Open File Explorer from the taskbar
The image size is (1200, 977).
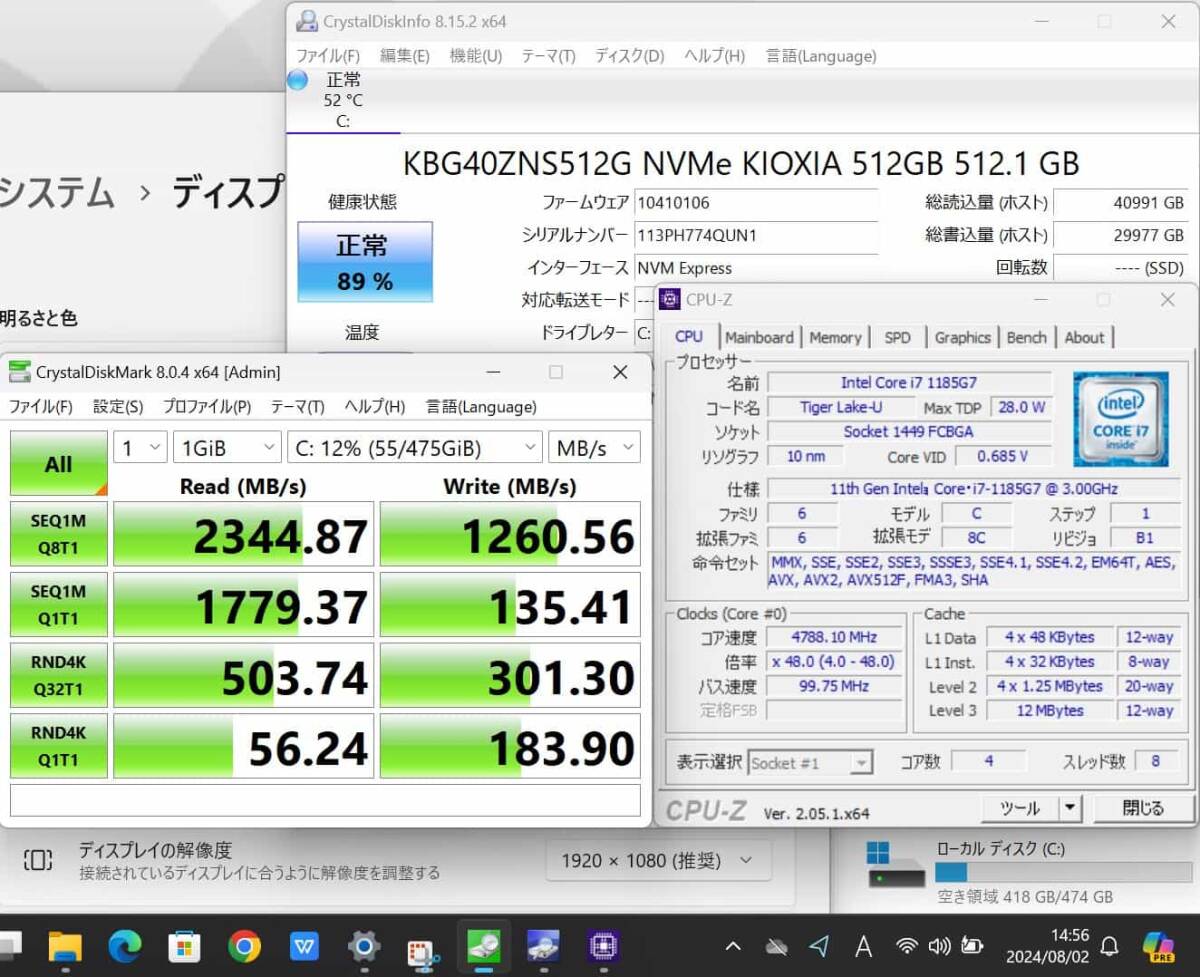(65, 945)
